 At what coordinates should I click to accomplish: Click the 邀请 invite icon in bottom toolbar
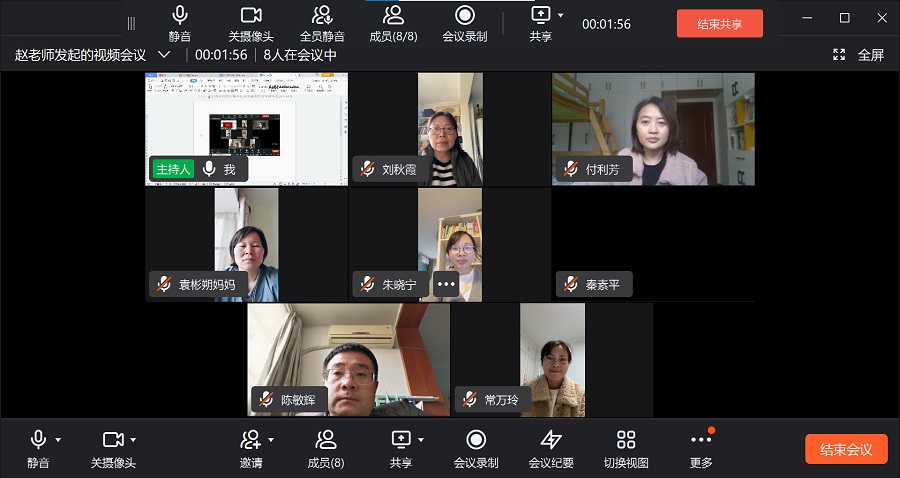[x=251, y=440]
